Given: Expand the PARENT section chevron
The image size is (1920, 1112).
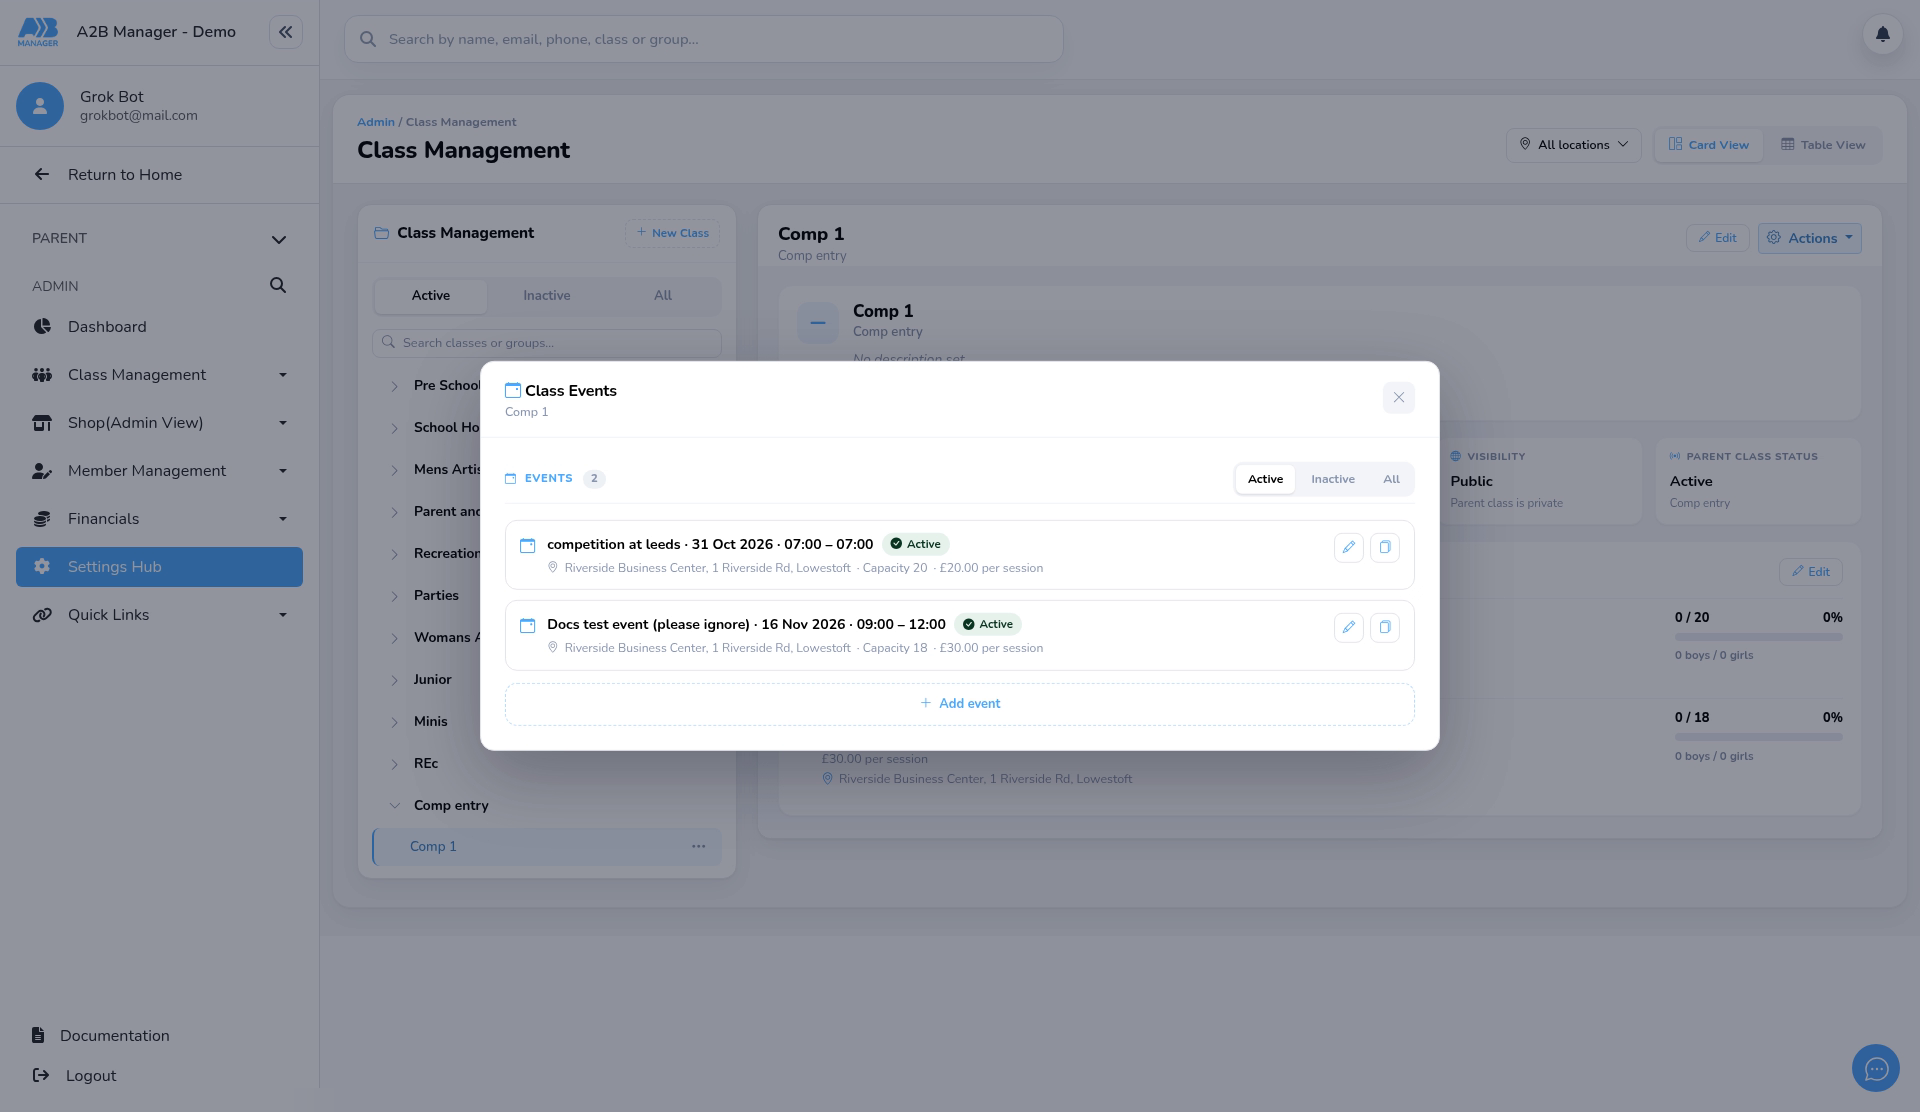Looking at the screenshot, I should (x=279, y=239).
